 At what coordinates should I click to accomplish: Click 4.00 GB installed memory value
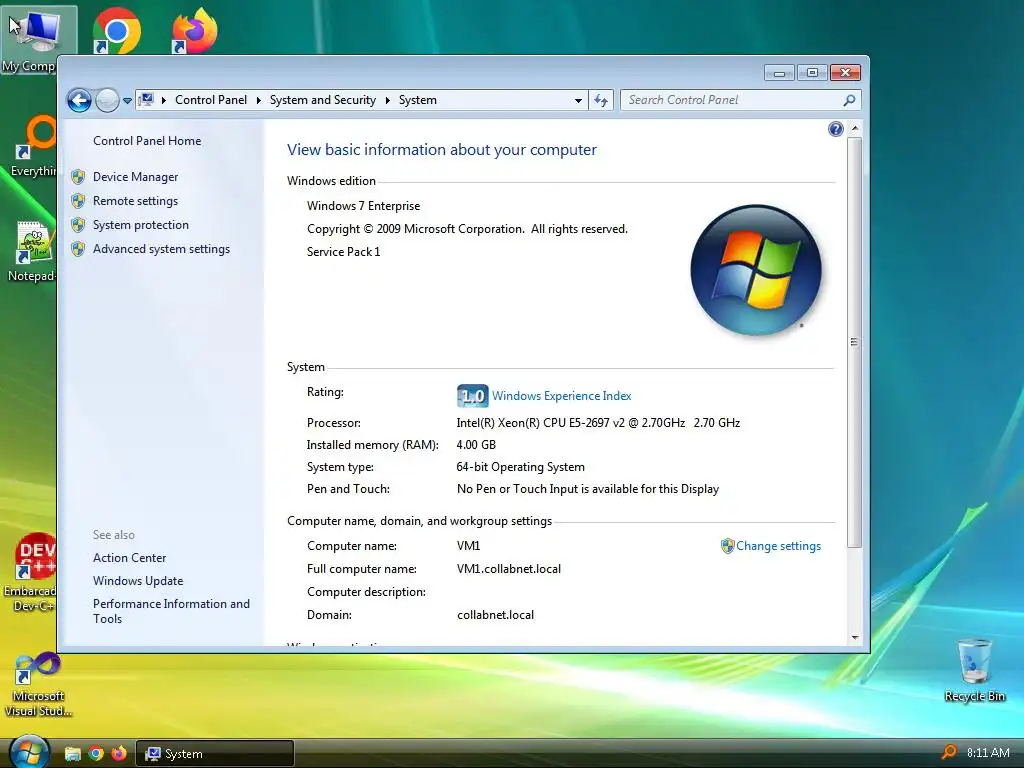(x=476, y=445)
